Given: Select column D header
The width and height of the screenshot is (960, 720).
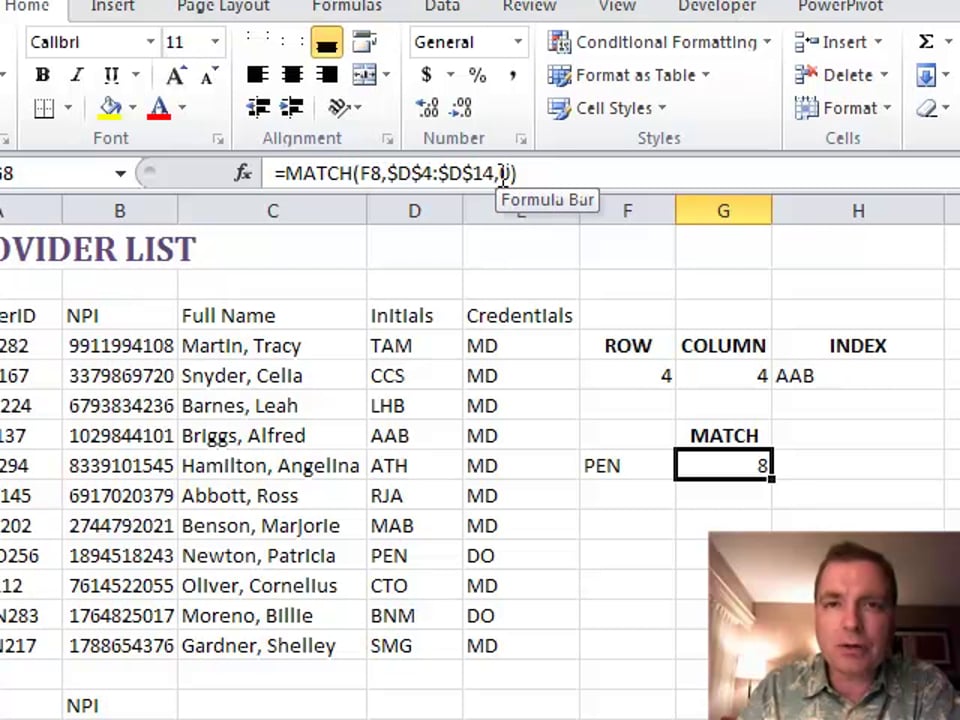Looking at the screenshot, I should coord(414,211).
